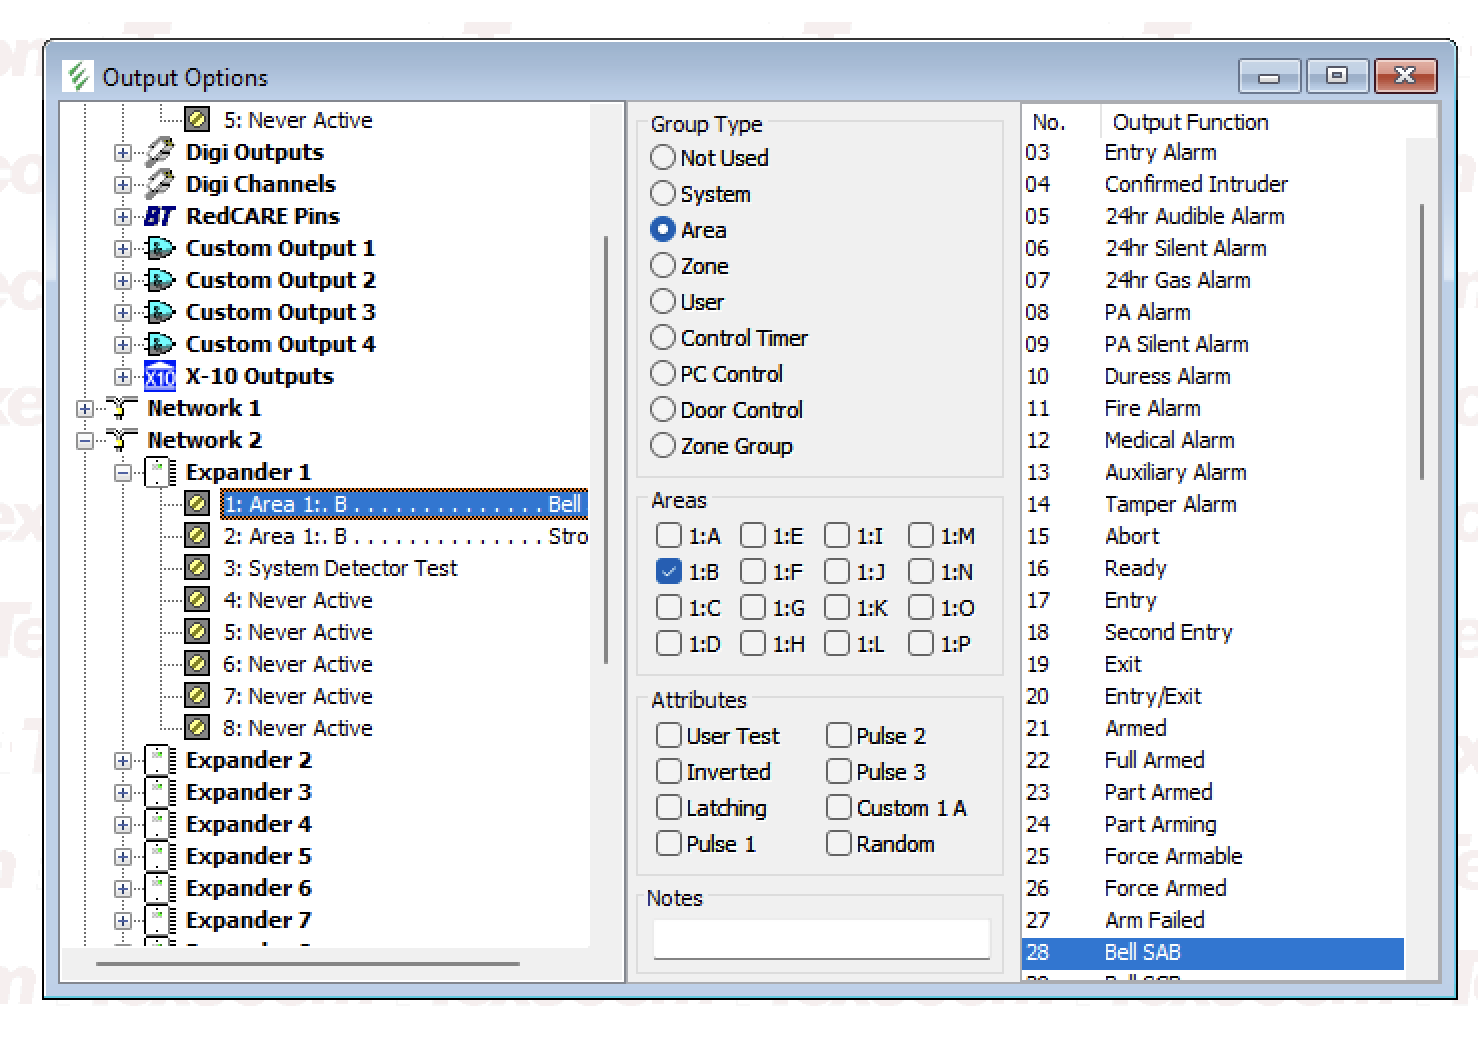The image size is (1478, 1042).
Task: Click the No. column header
Action: tap(1049, 122)
